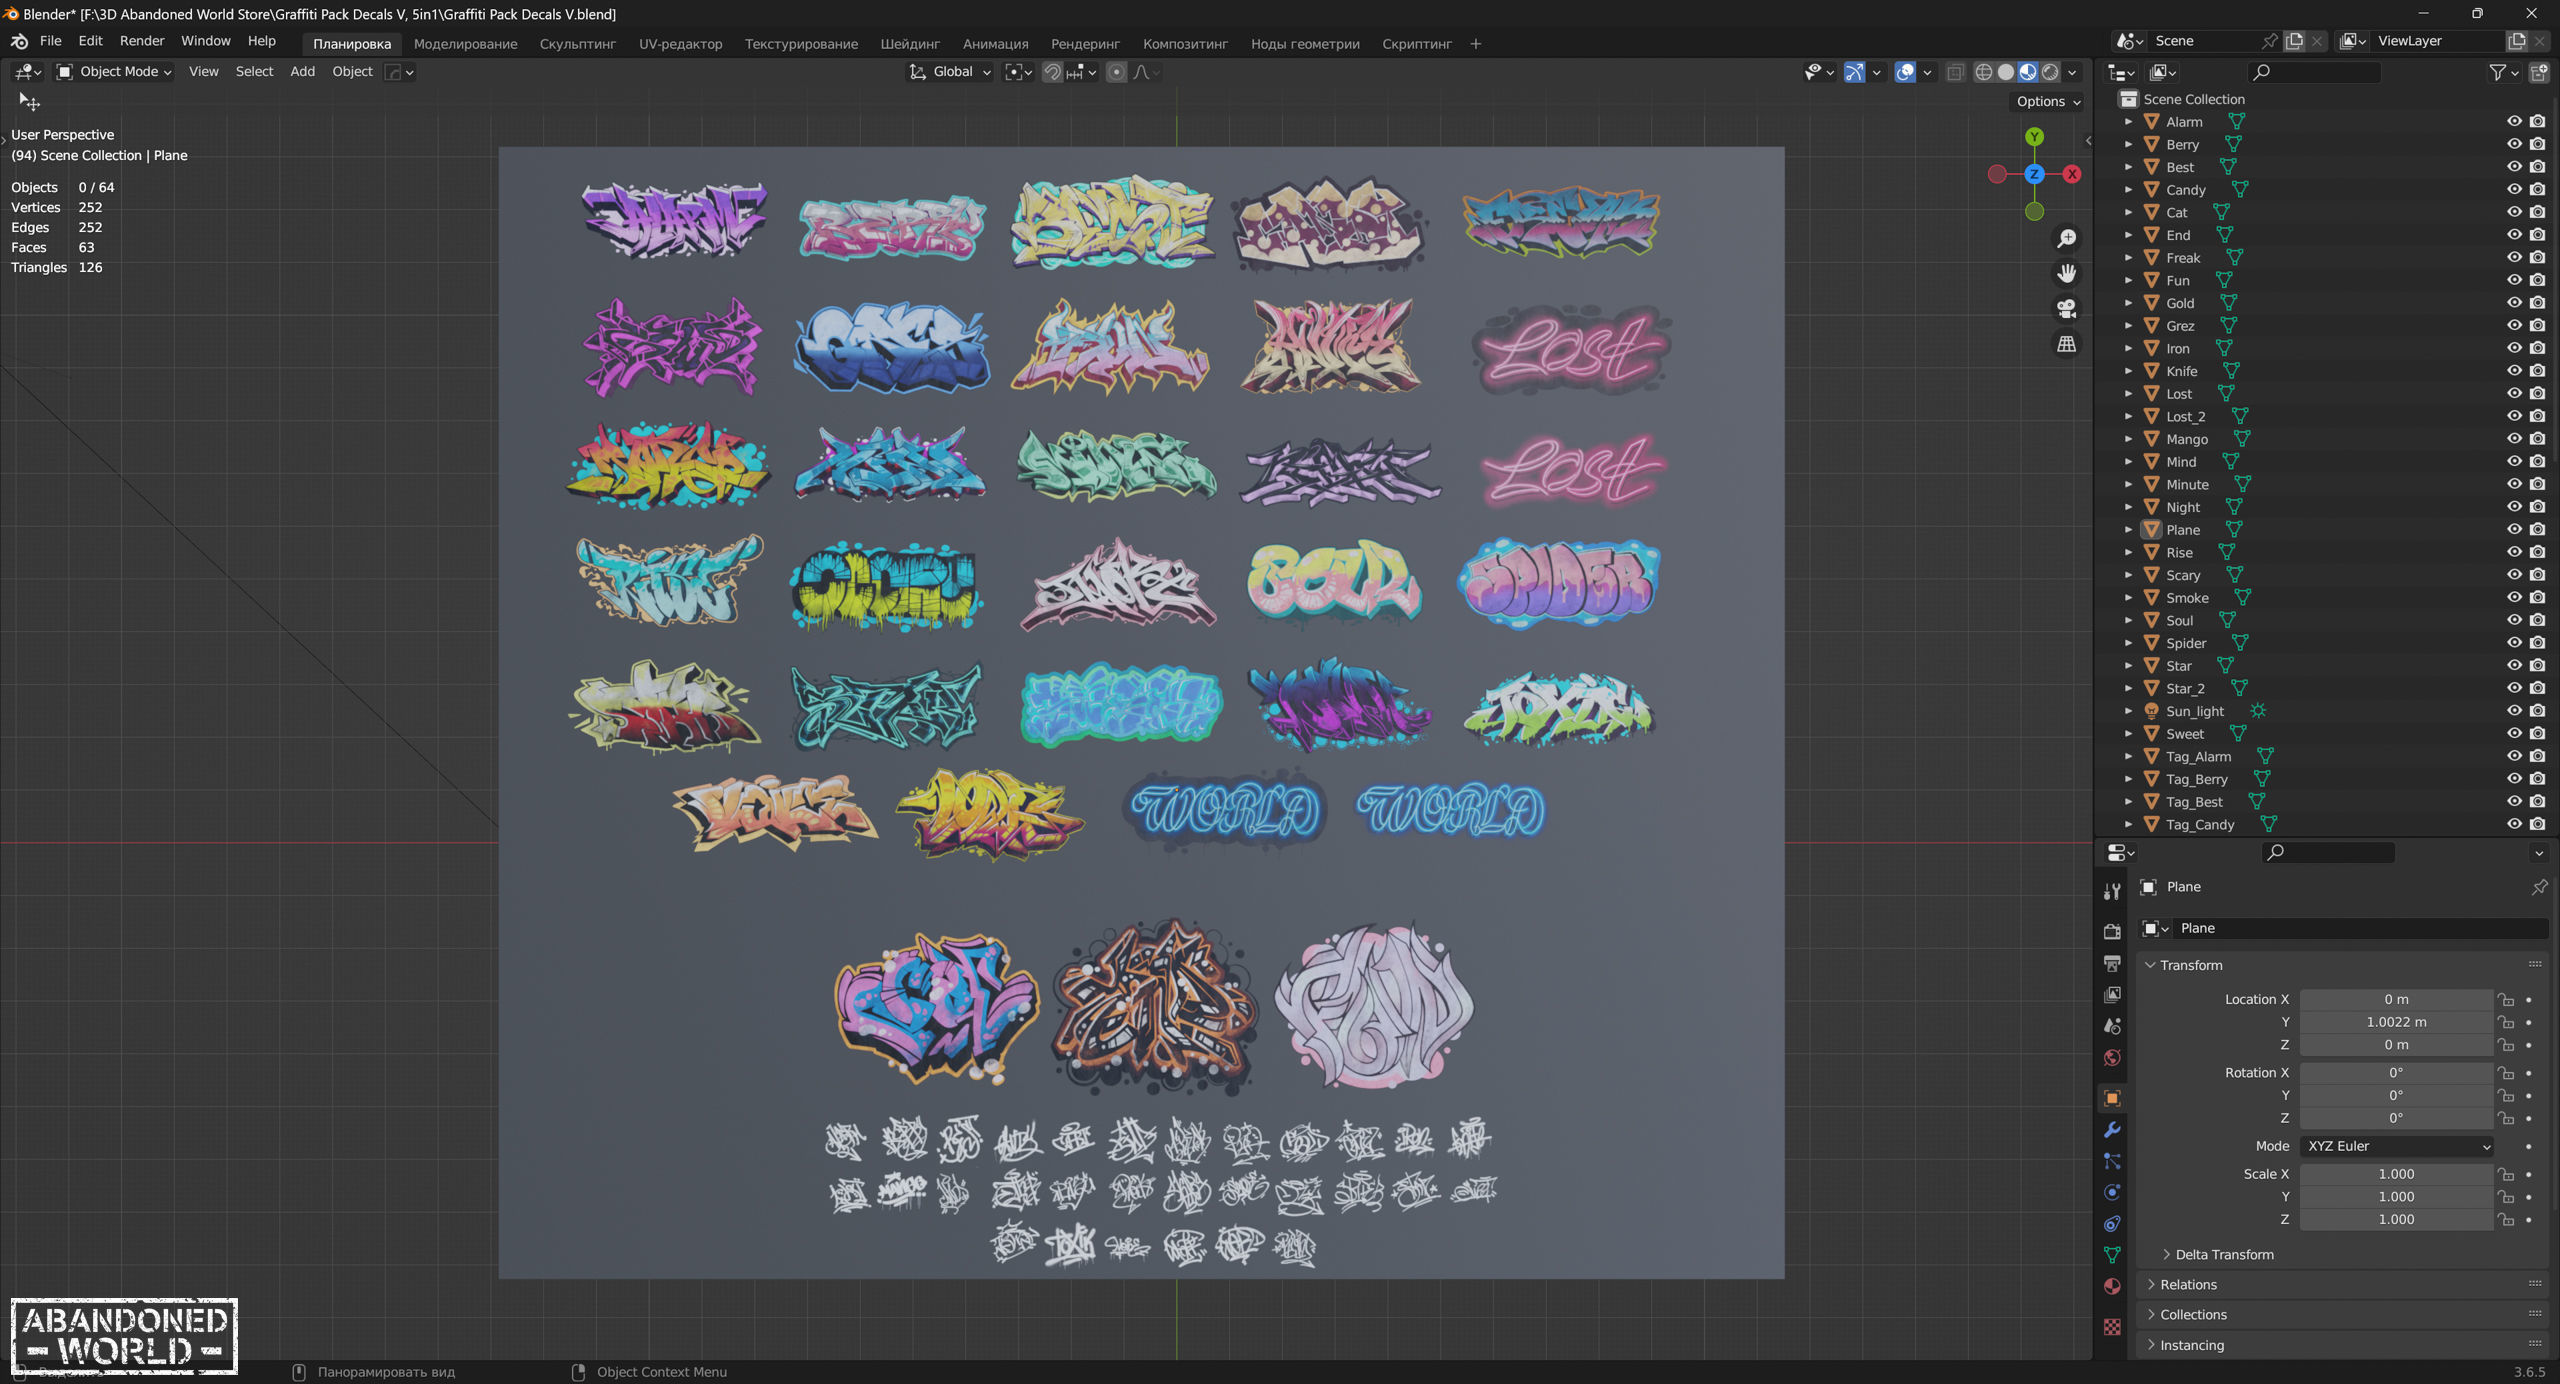Click the Scale X value field
Viewport: 2560px width, 1384px height.
(2395, 1174)
